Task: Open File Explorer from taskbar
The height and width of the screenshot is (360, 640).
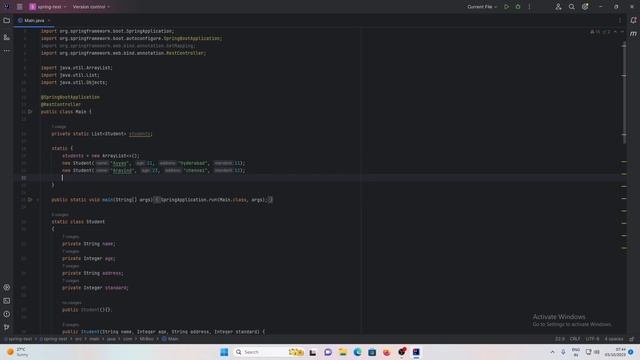Action: click(342, 352)
